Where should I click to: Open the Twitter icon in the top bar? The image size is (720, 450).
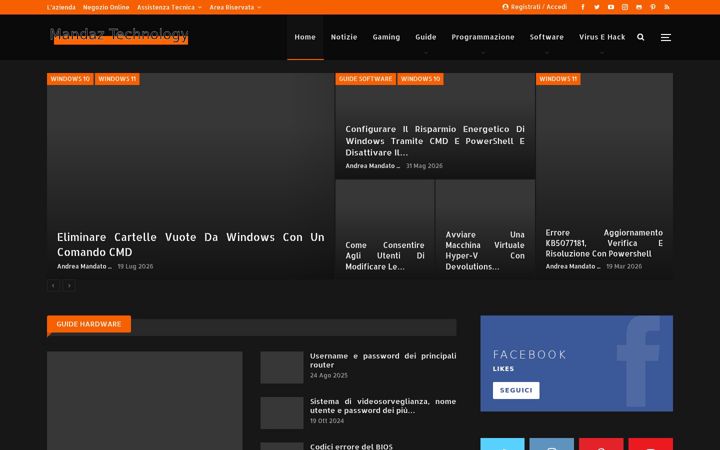[596, 7]
